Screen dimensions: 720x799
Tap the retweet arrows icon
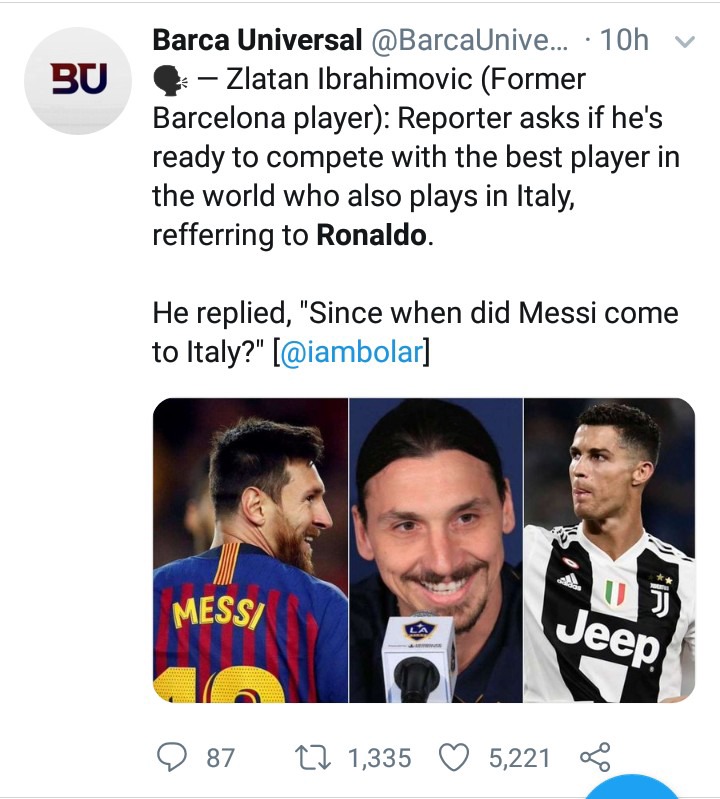(313, 757)
